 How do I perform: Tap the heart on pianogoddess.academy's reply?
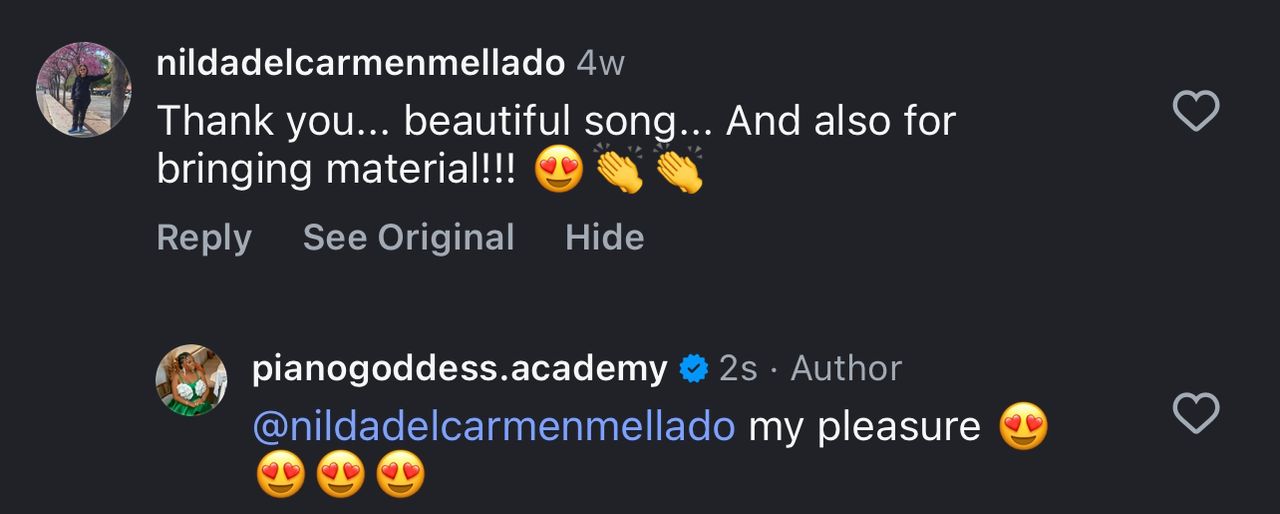(1195, 413)
